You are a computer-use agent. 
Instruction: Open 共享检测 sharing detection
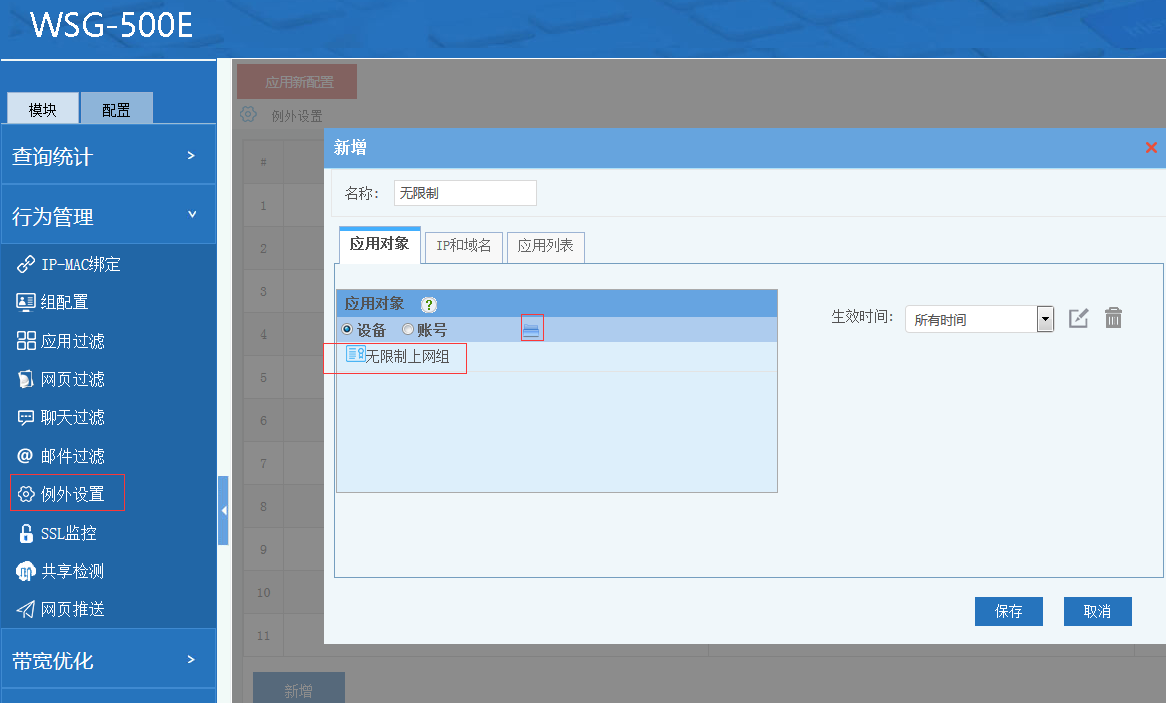click(x=72, y=571)
